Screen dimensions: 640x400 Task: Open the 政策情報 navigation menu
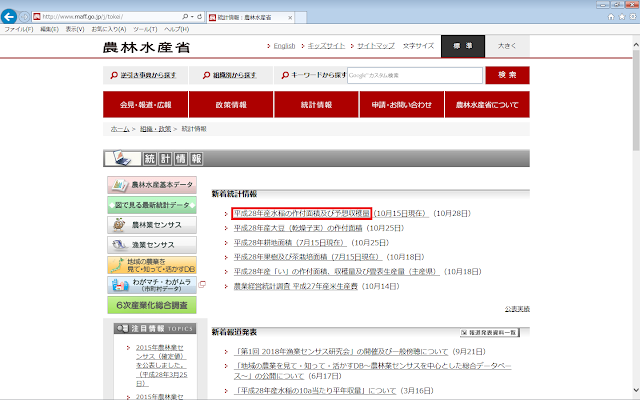coord(235,104)
